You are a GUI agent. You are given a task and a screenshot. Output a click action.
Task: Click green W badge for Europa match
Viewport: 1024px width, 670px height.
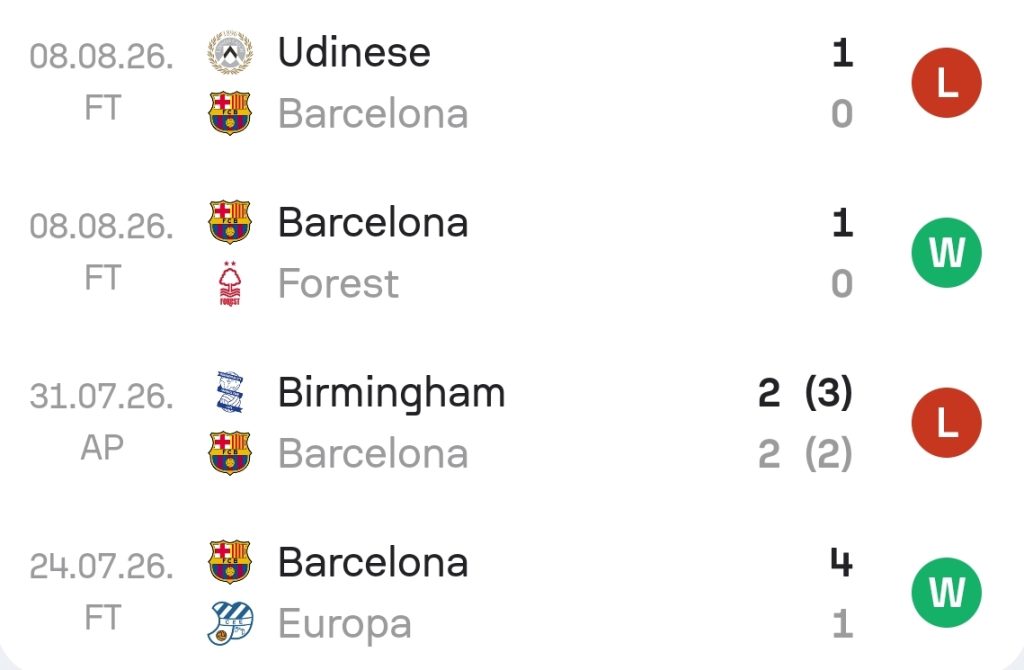point(946,592)
